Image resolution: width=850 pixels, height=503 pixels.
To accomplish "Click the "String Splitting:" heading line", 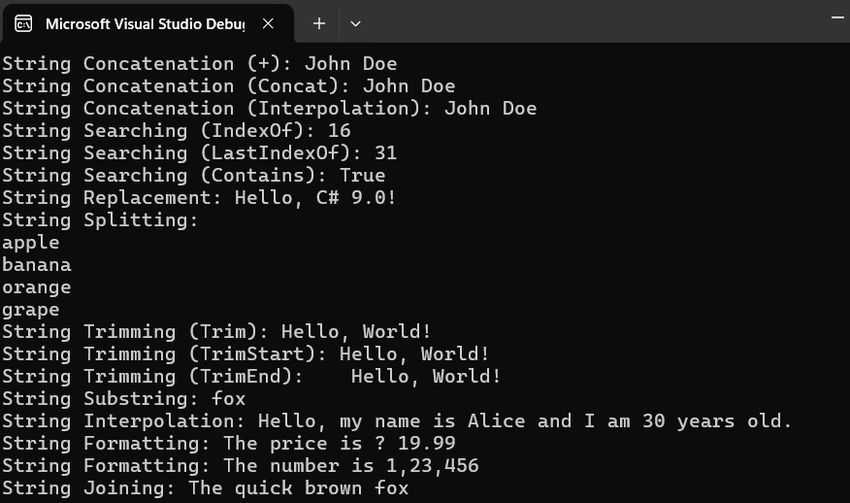I will pos(100,220).
